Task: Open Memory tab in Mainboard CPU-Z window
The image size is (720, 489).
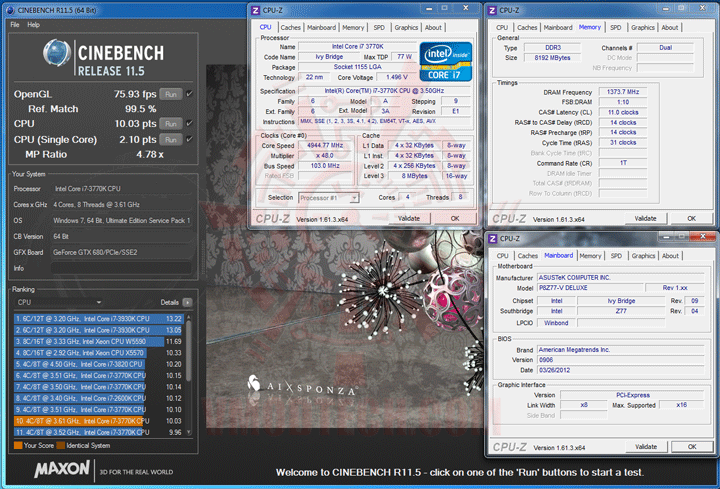Action: point(590,256)
